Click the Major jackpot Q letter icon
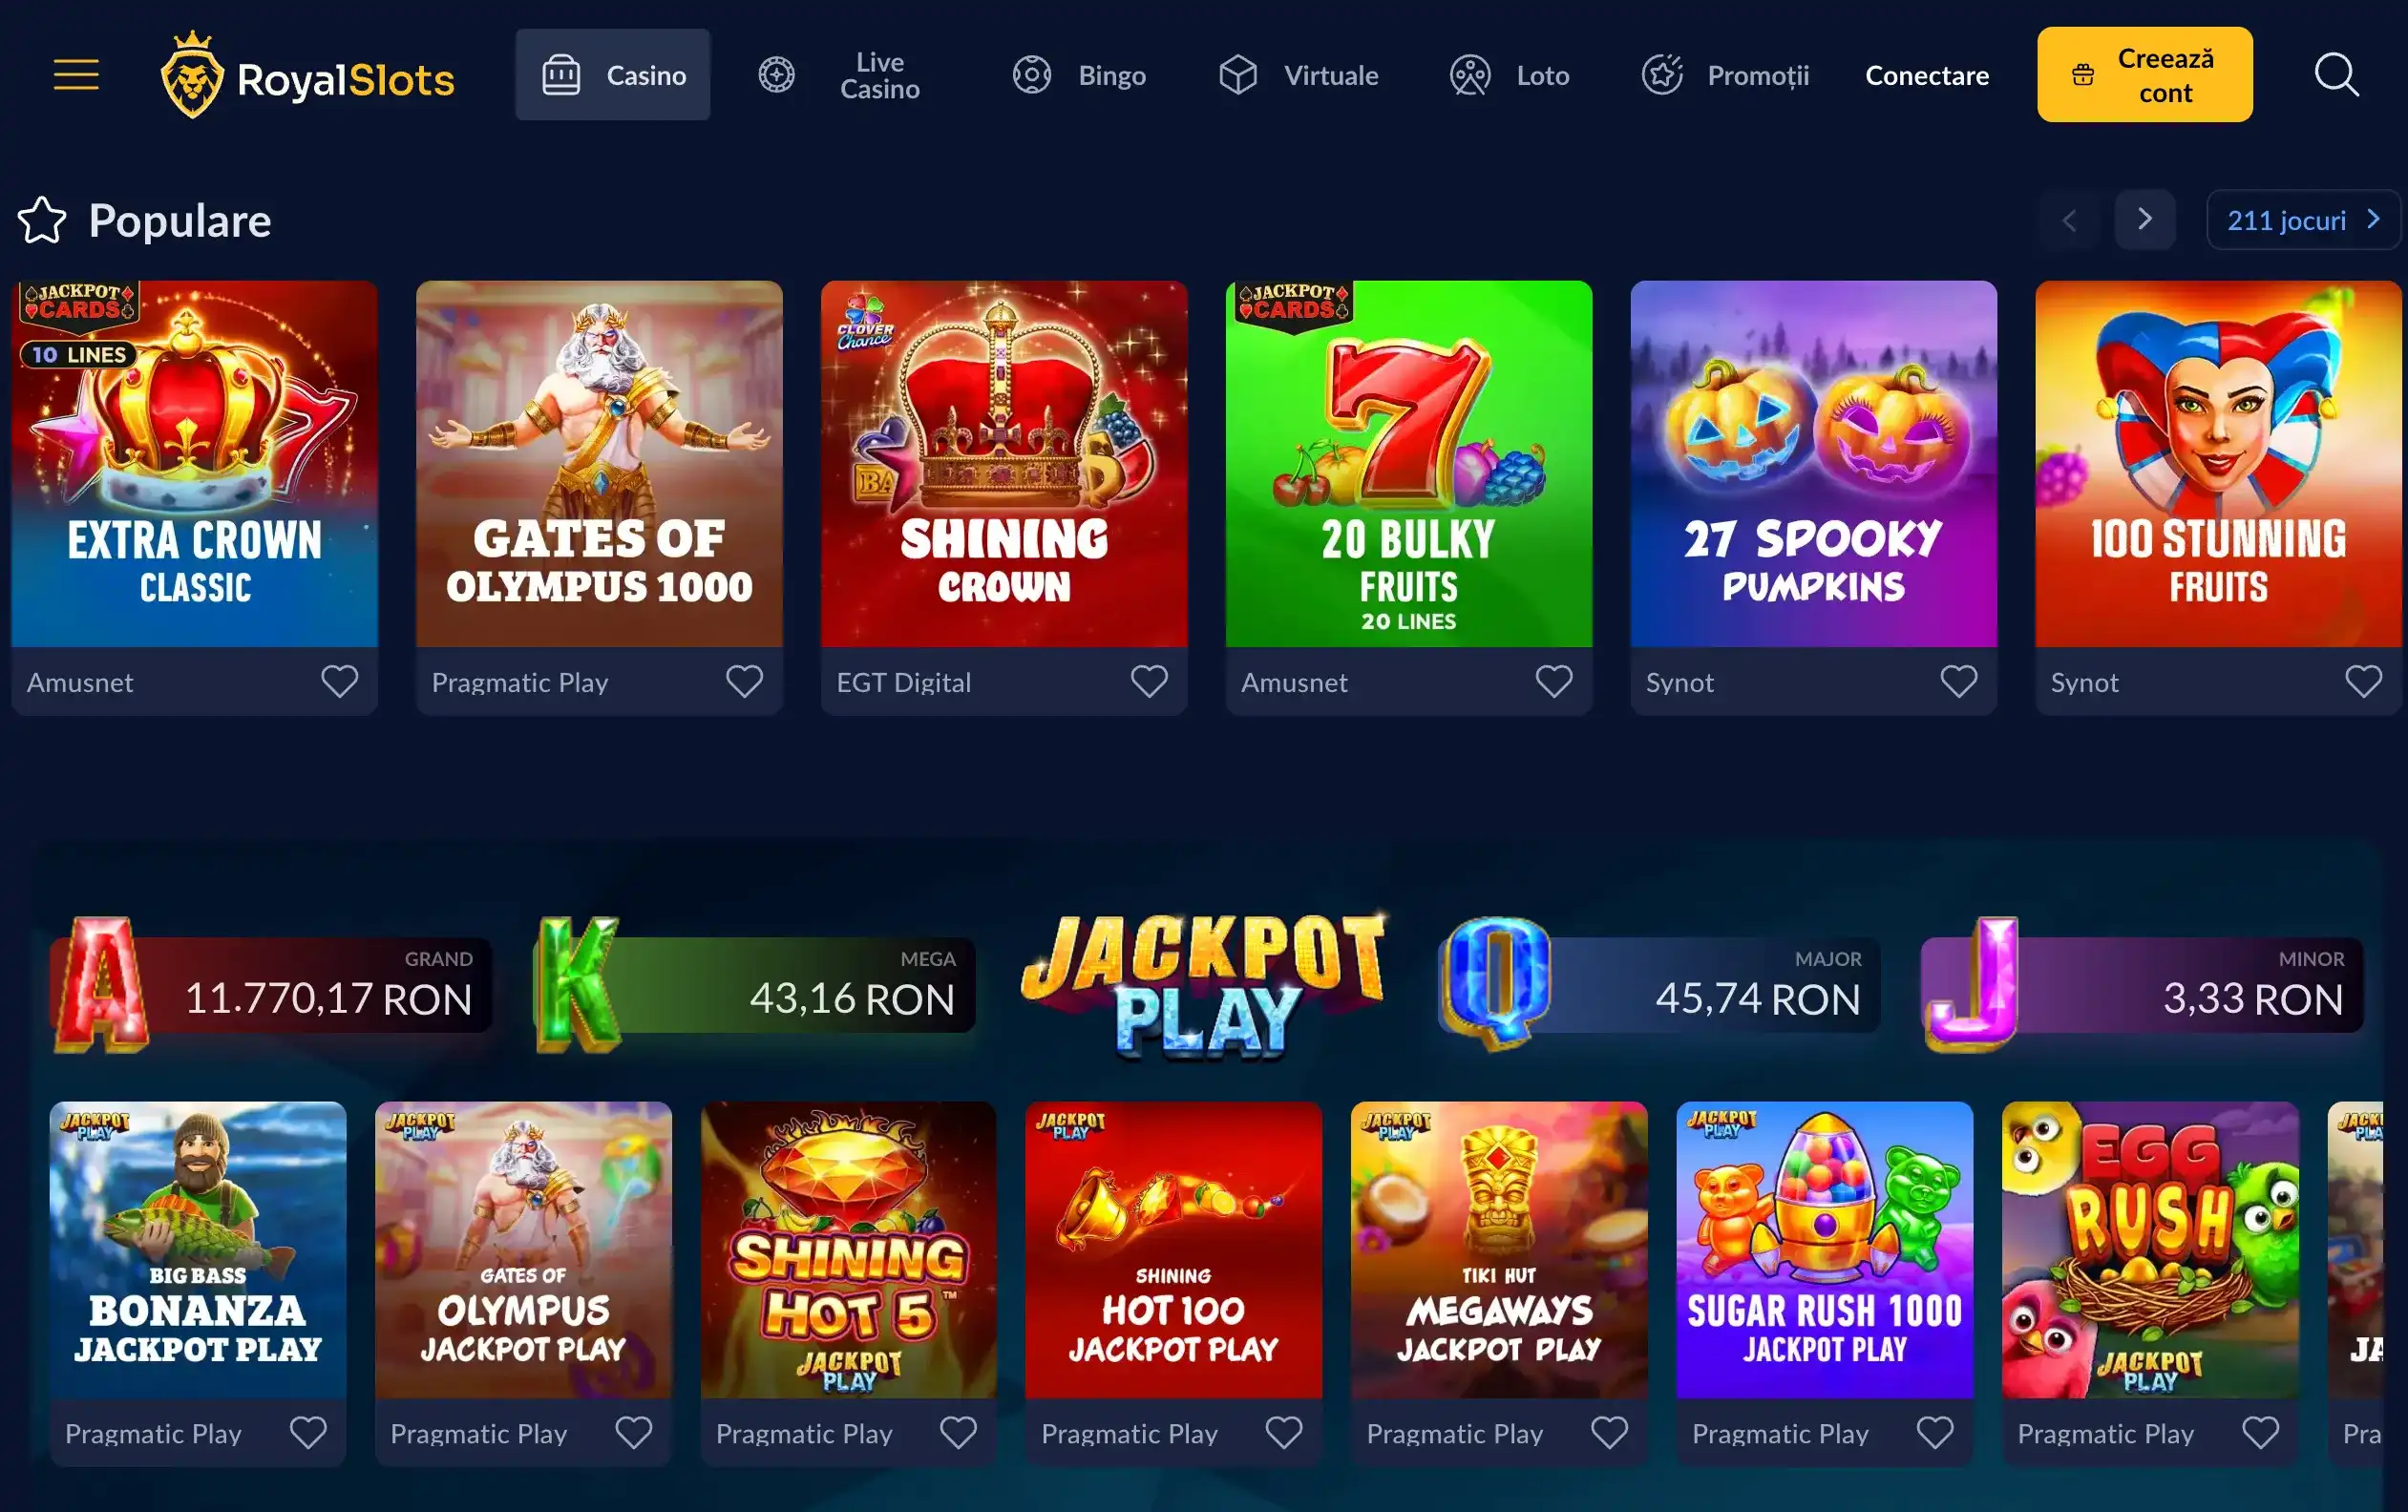2408x1512 pixels. tap(1495, 983)
